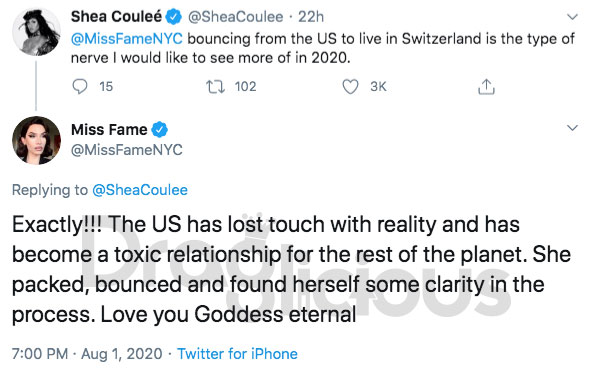Expand Miss Fame tweet options chevron
Image resolution: width=592 pixels, height=373 pixels.
572,128
